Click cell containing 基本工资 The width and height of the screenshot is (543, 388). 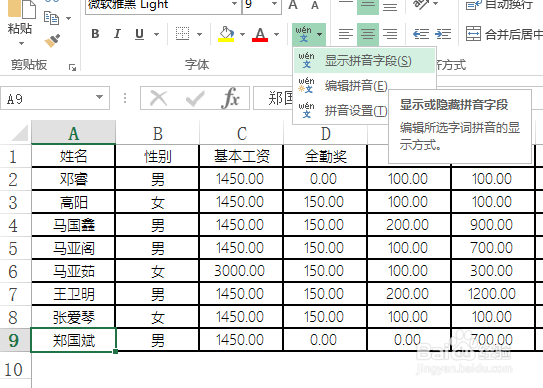(x=241, y=156)
